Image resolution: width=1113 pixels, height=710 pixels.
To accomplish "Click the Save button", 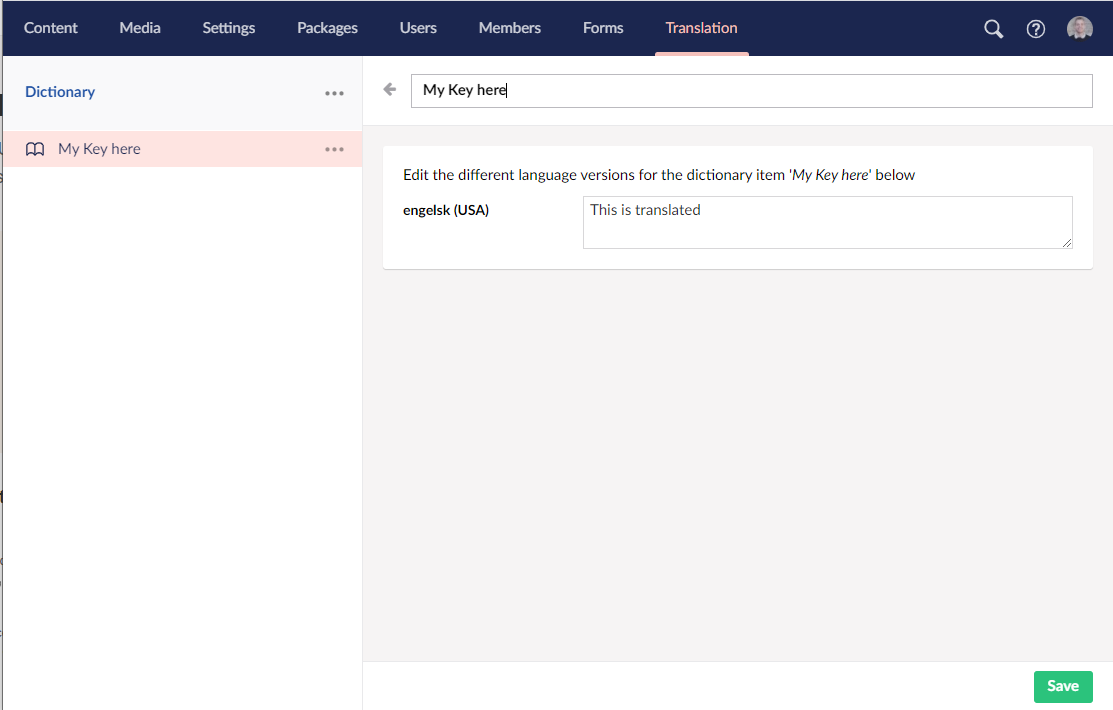I will 1062,686.
